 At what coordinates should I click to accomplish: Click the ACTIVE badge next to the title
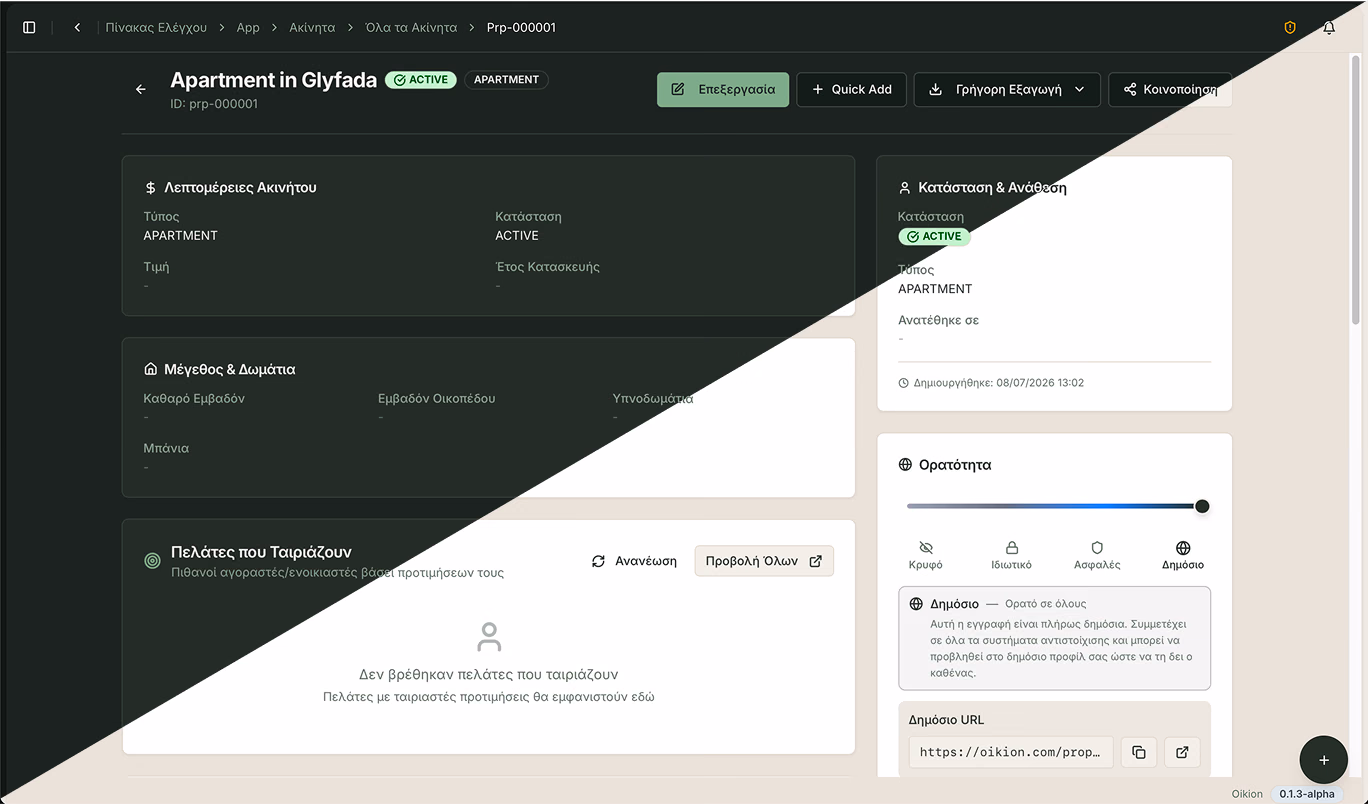(x=421, y=80)
